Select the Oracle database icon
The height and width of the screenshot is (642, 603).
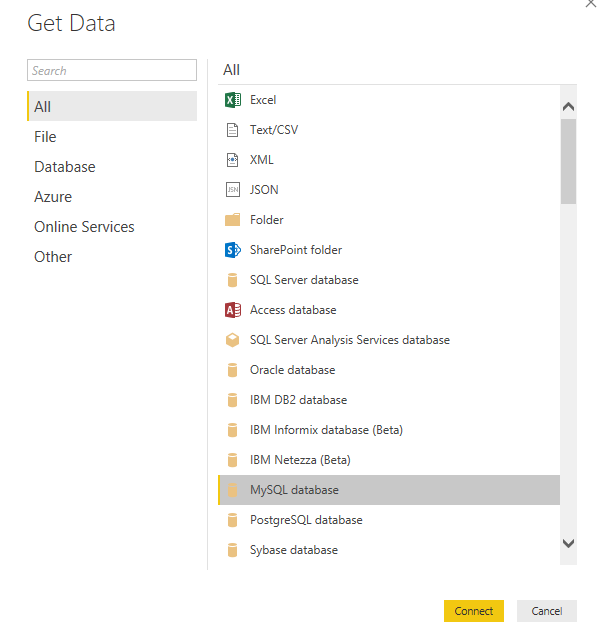pyautogui.click(x=233, y=370)
